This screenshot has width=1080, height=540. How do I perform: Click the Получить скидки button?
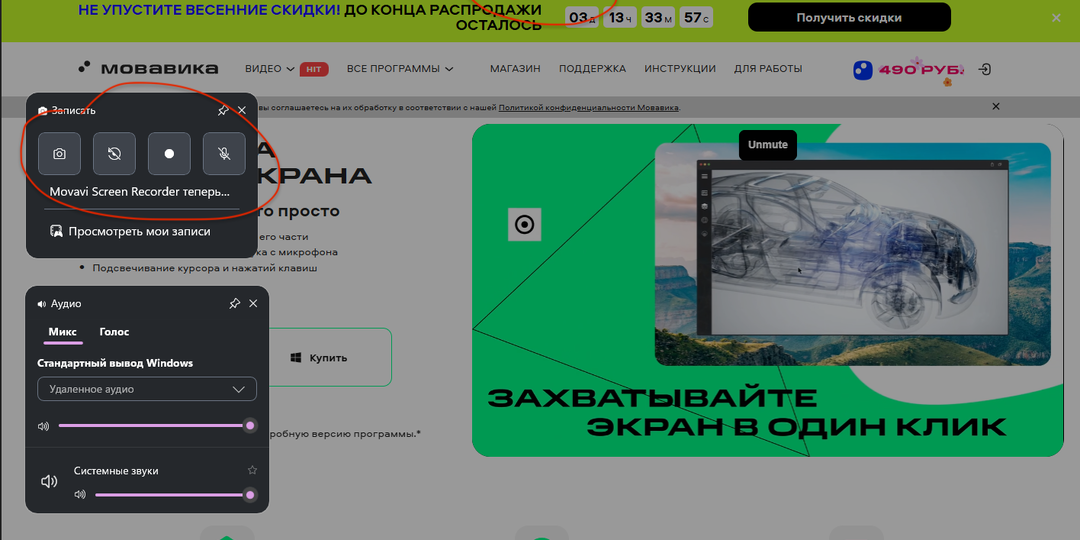(x=849, y=17)
